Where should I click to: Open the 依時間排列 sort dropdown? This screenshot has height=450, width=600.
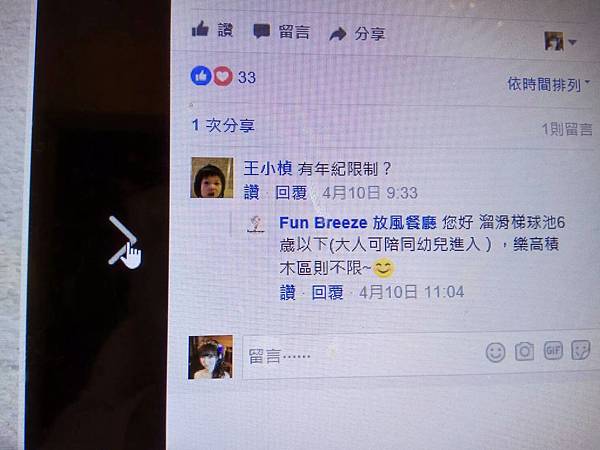click(548, 84)
